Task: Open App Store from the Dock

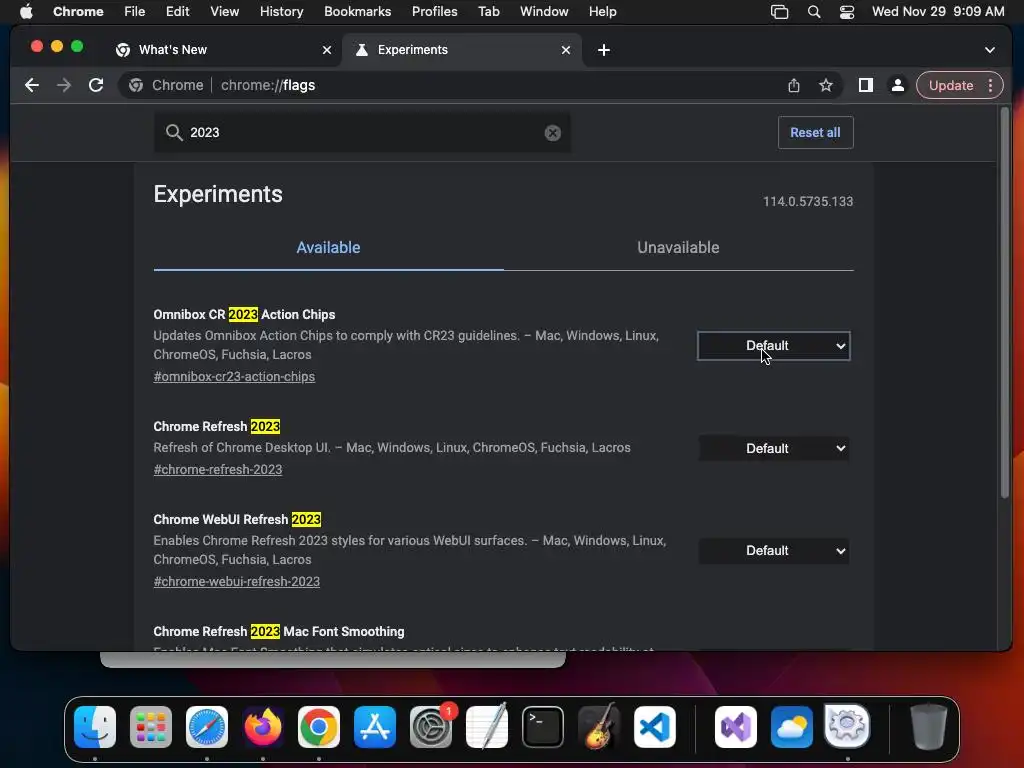Action: pos(375,726)
